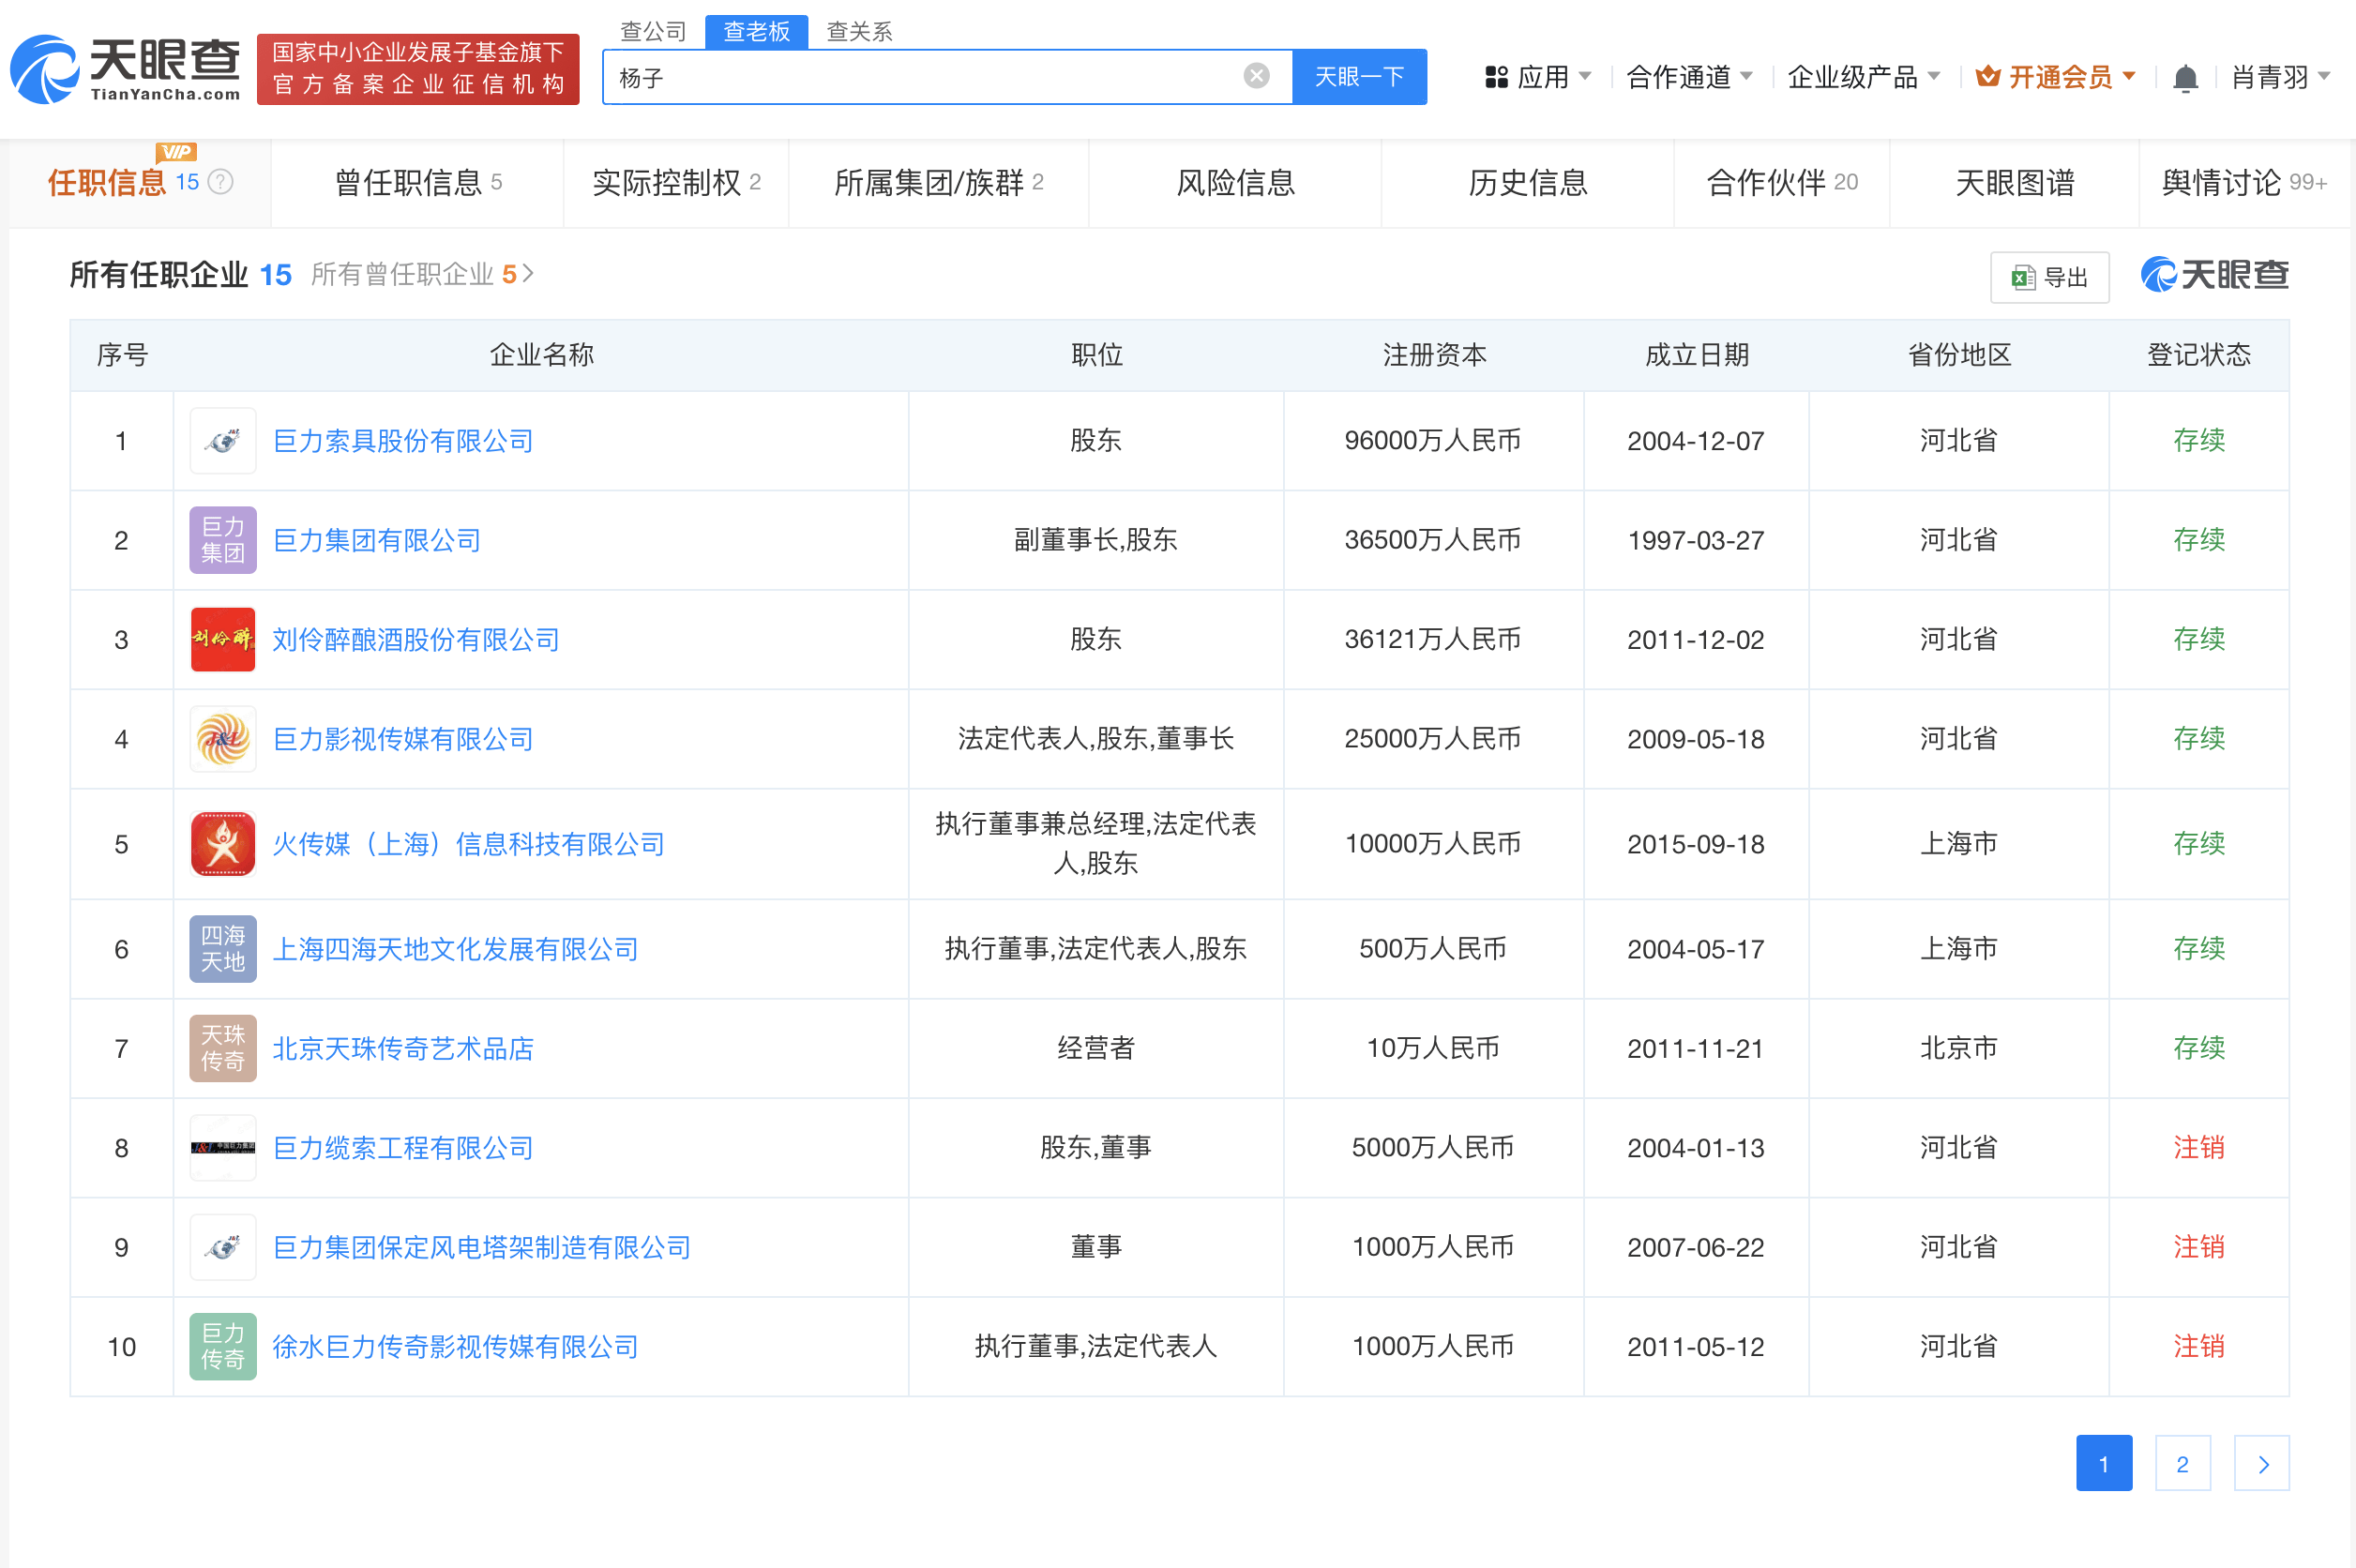Open notifications bell icon
The width and height of the screenshot is (2356, 1568).
coord(2185,78)
